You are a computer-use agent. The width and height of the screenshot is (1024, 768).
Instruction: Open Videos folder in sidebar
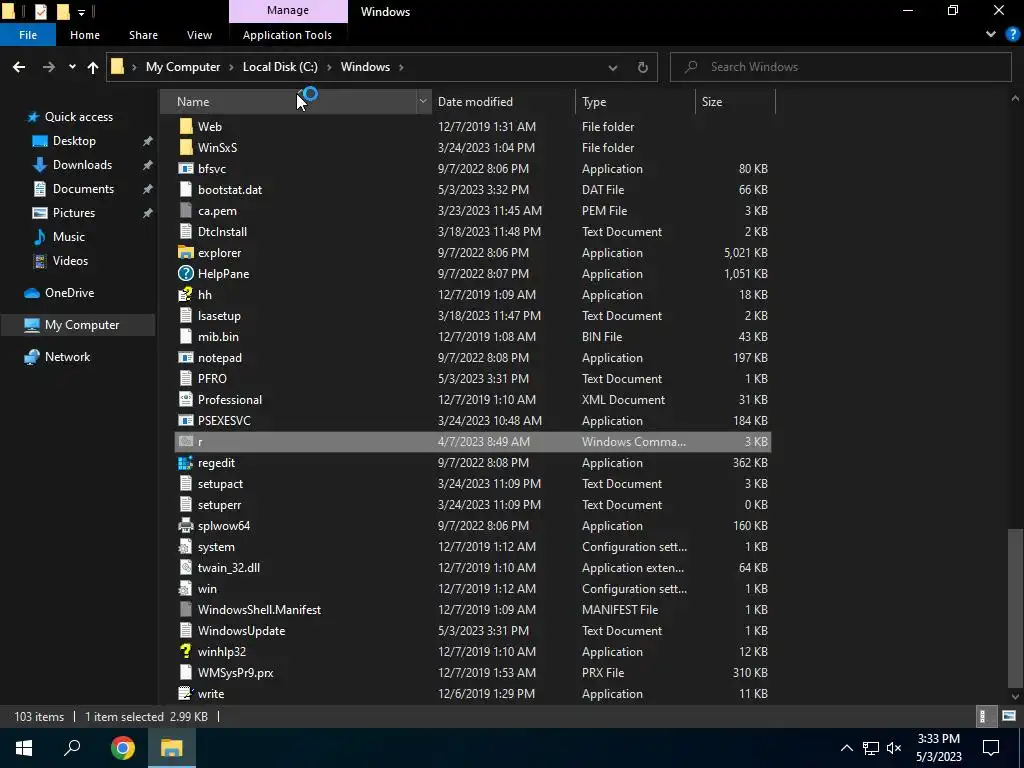click(70, 261)
